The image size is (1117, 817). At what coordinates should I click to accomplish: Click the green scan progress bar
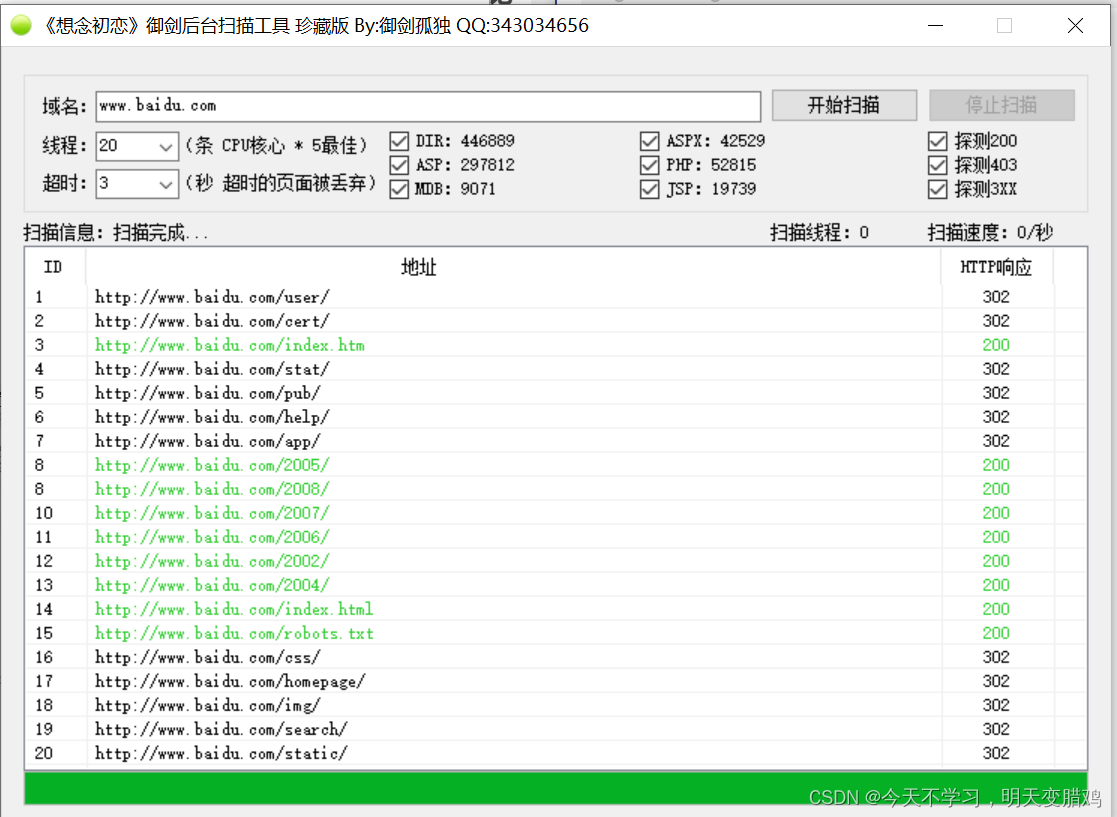click(556, 789)
